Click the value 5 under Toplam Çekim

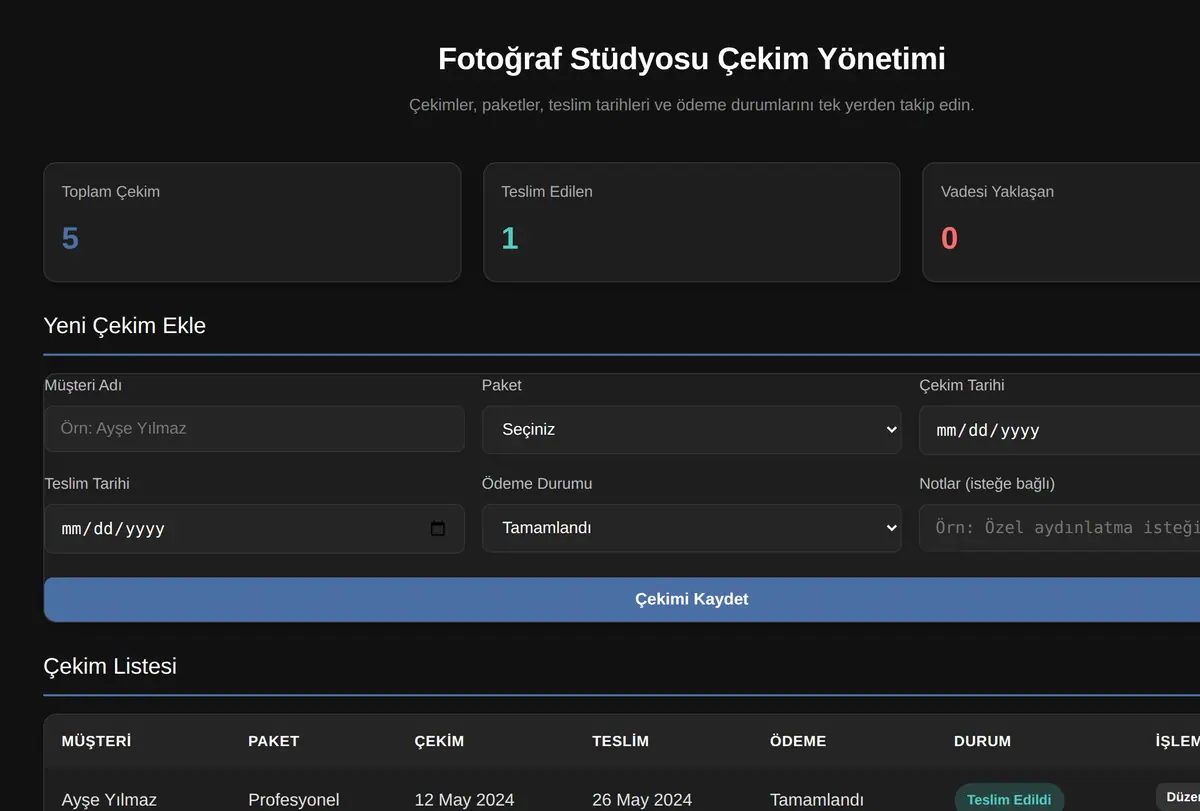70,238
